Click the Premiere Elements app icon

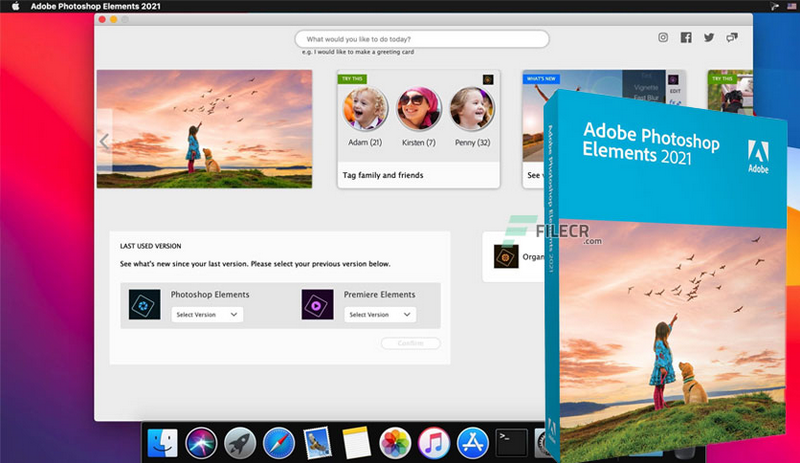[x=317, y=305]
